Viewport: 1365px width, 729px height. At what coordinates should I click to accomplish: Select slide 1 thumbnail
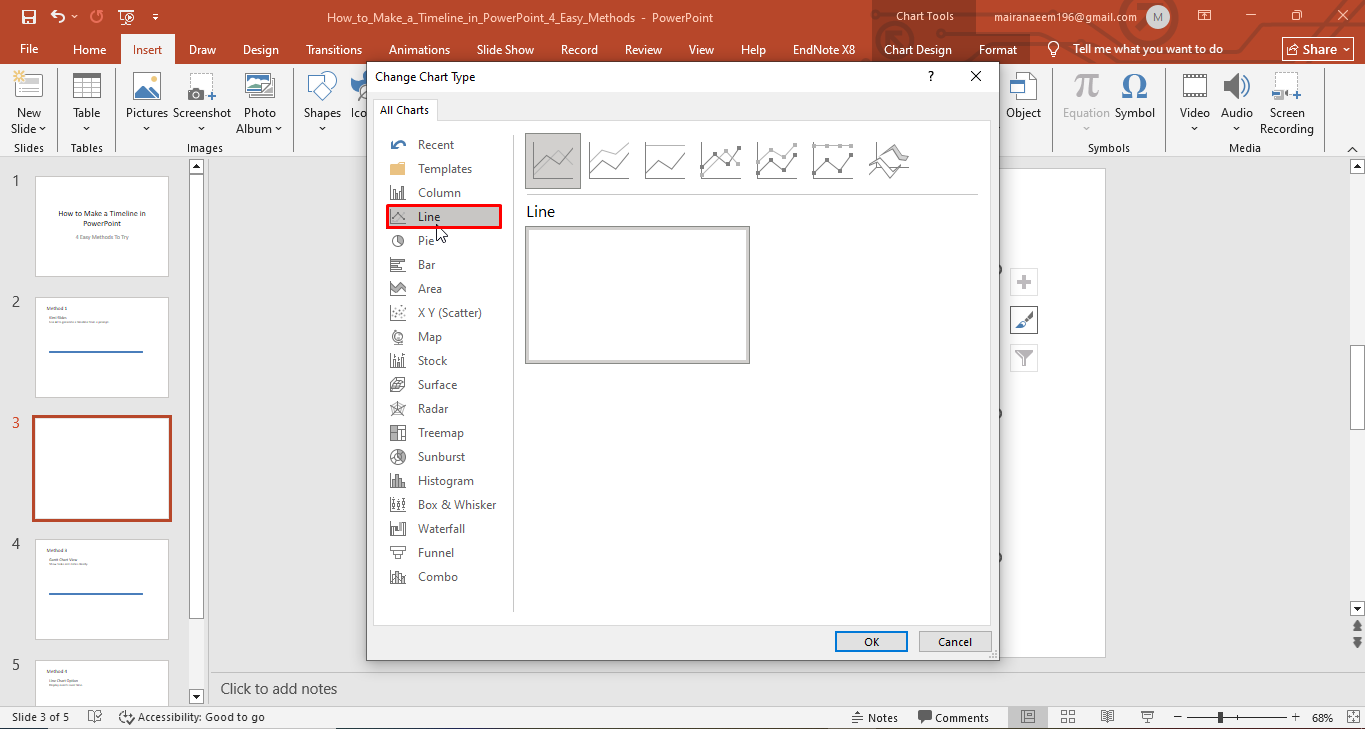click(102, 226)
